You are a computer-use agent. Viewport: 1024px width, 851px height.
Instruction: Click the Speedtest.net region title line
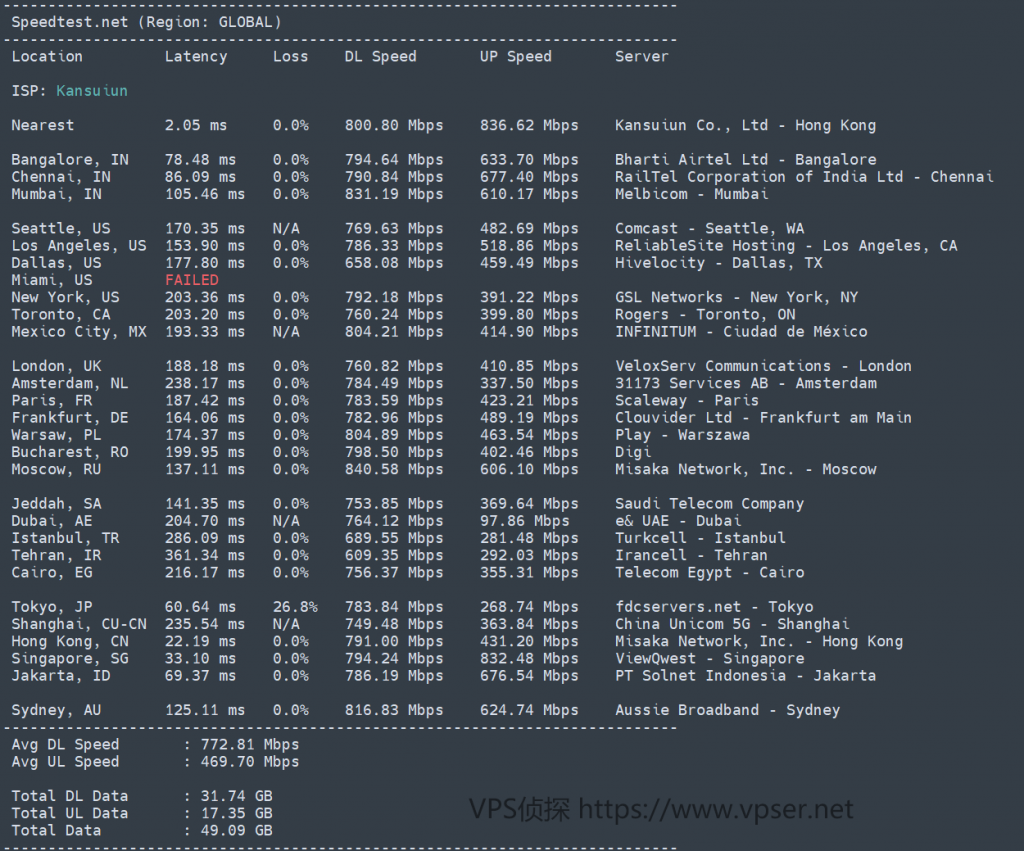pyautogui.click(x=146, y=21)
